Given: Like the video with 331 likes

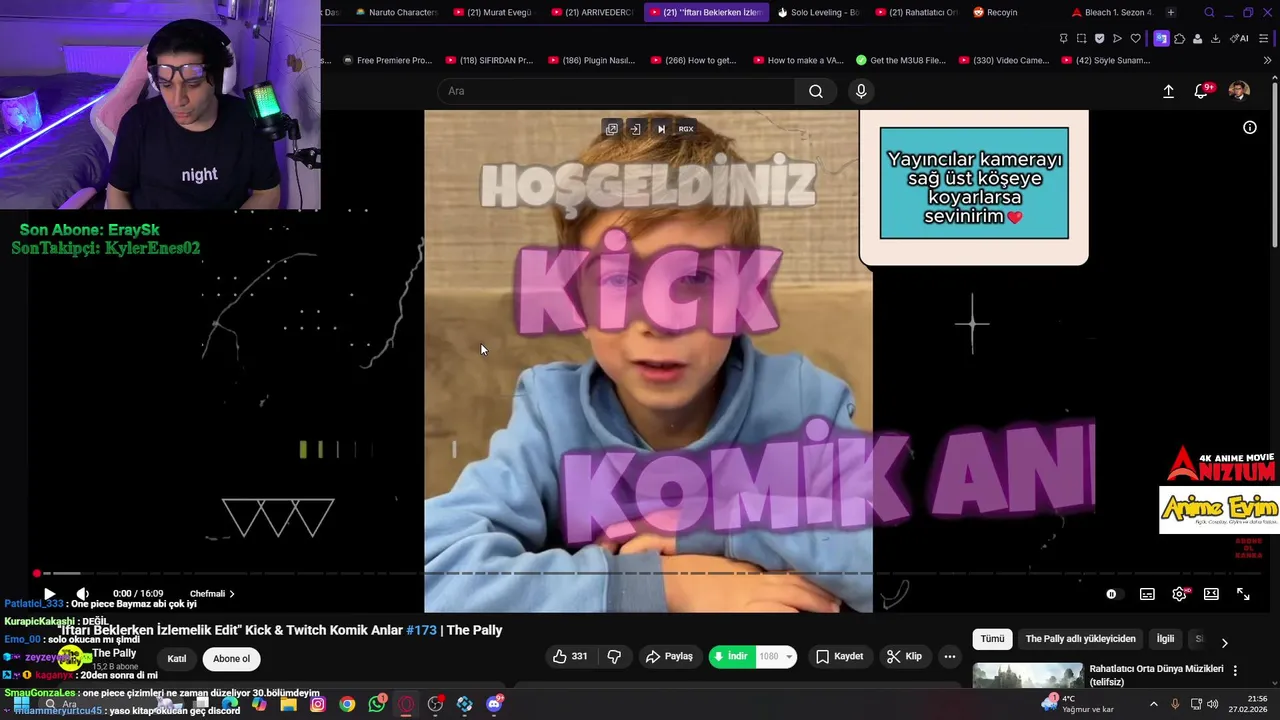Looking at the screenshot, I should tap(571, 657).
